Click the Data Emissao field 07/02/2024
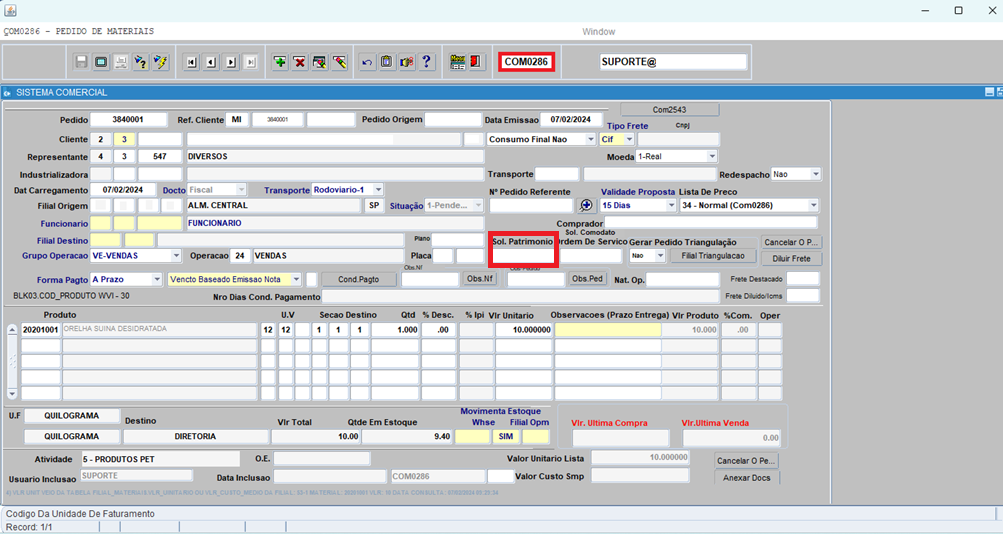This screenshot has width=1003, height=534. click(571, 120)
